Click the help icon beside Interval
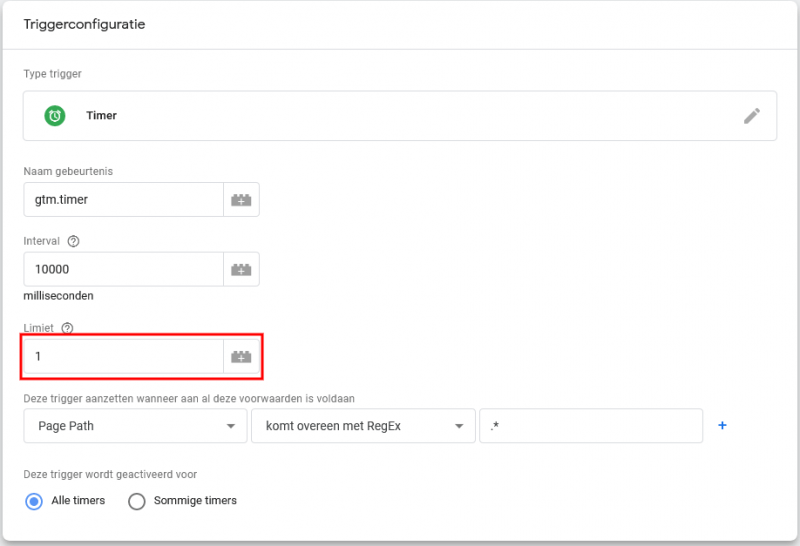This screenshot has width=800, height=546. tap(73, 241)
